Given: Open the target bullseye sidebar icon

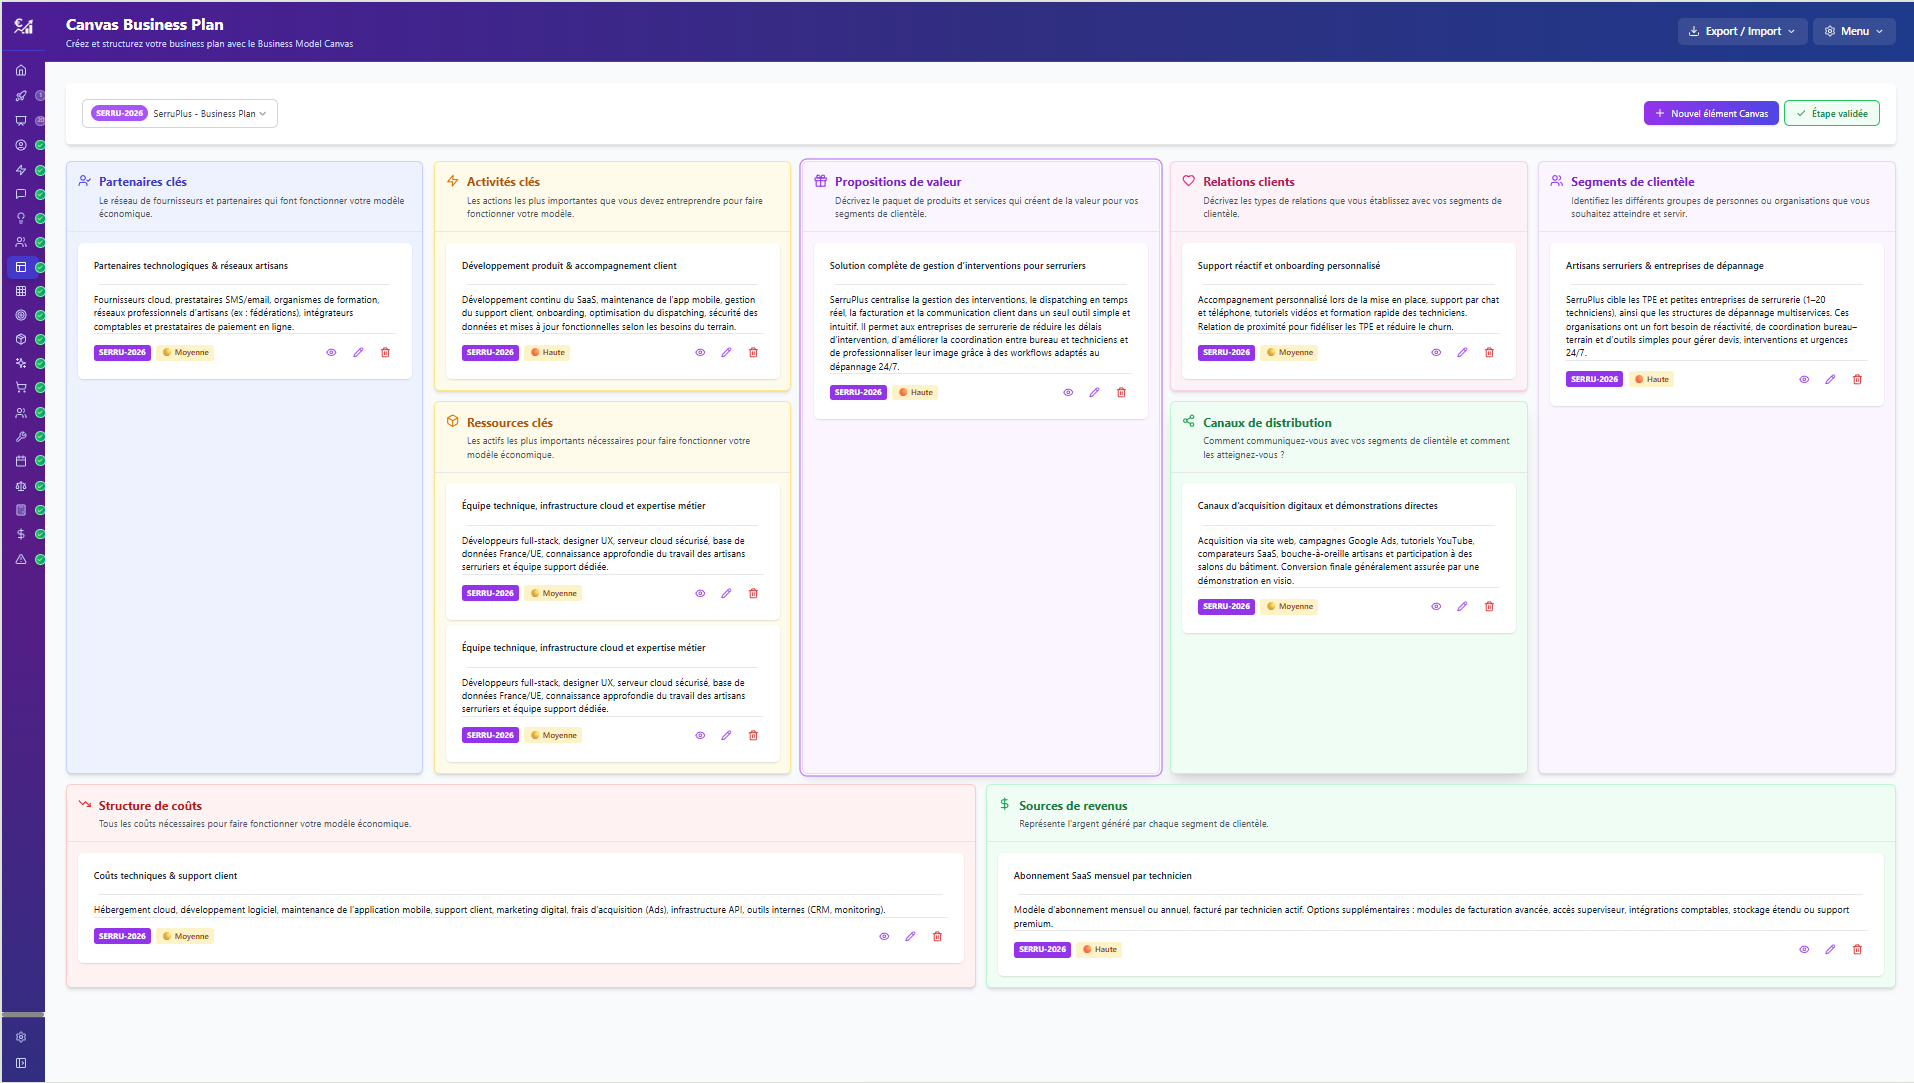Looking at the screenshot, I should [x=21, y=315].
